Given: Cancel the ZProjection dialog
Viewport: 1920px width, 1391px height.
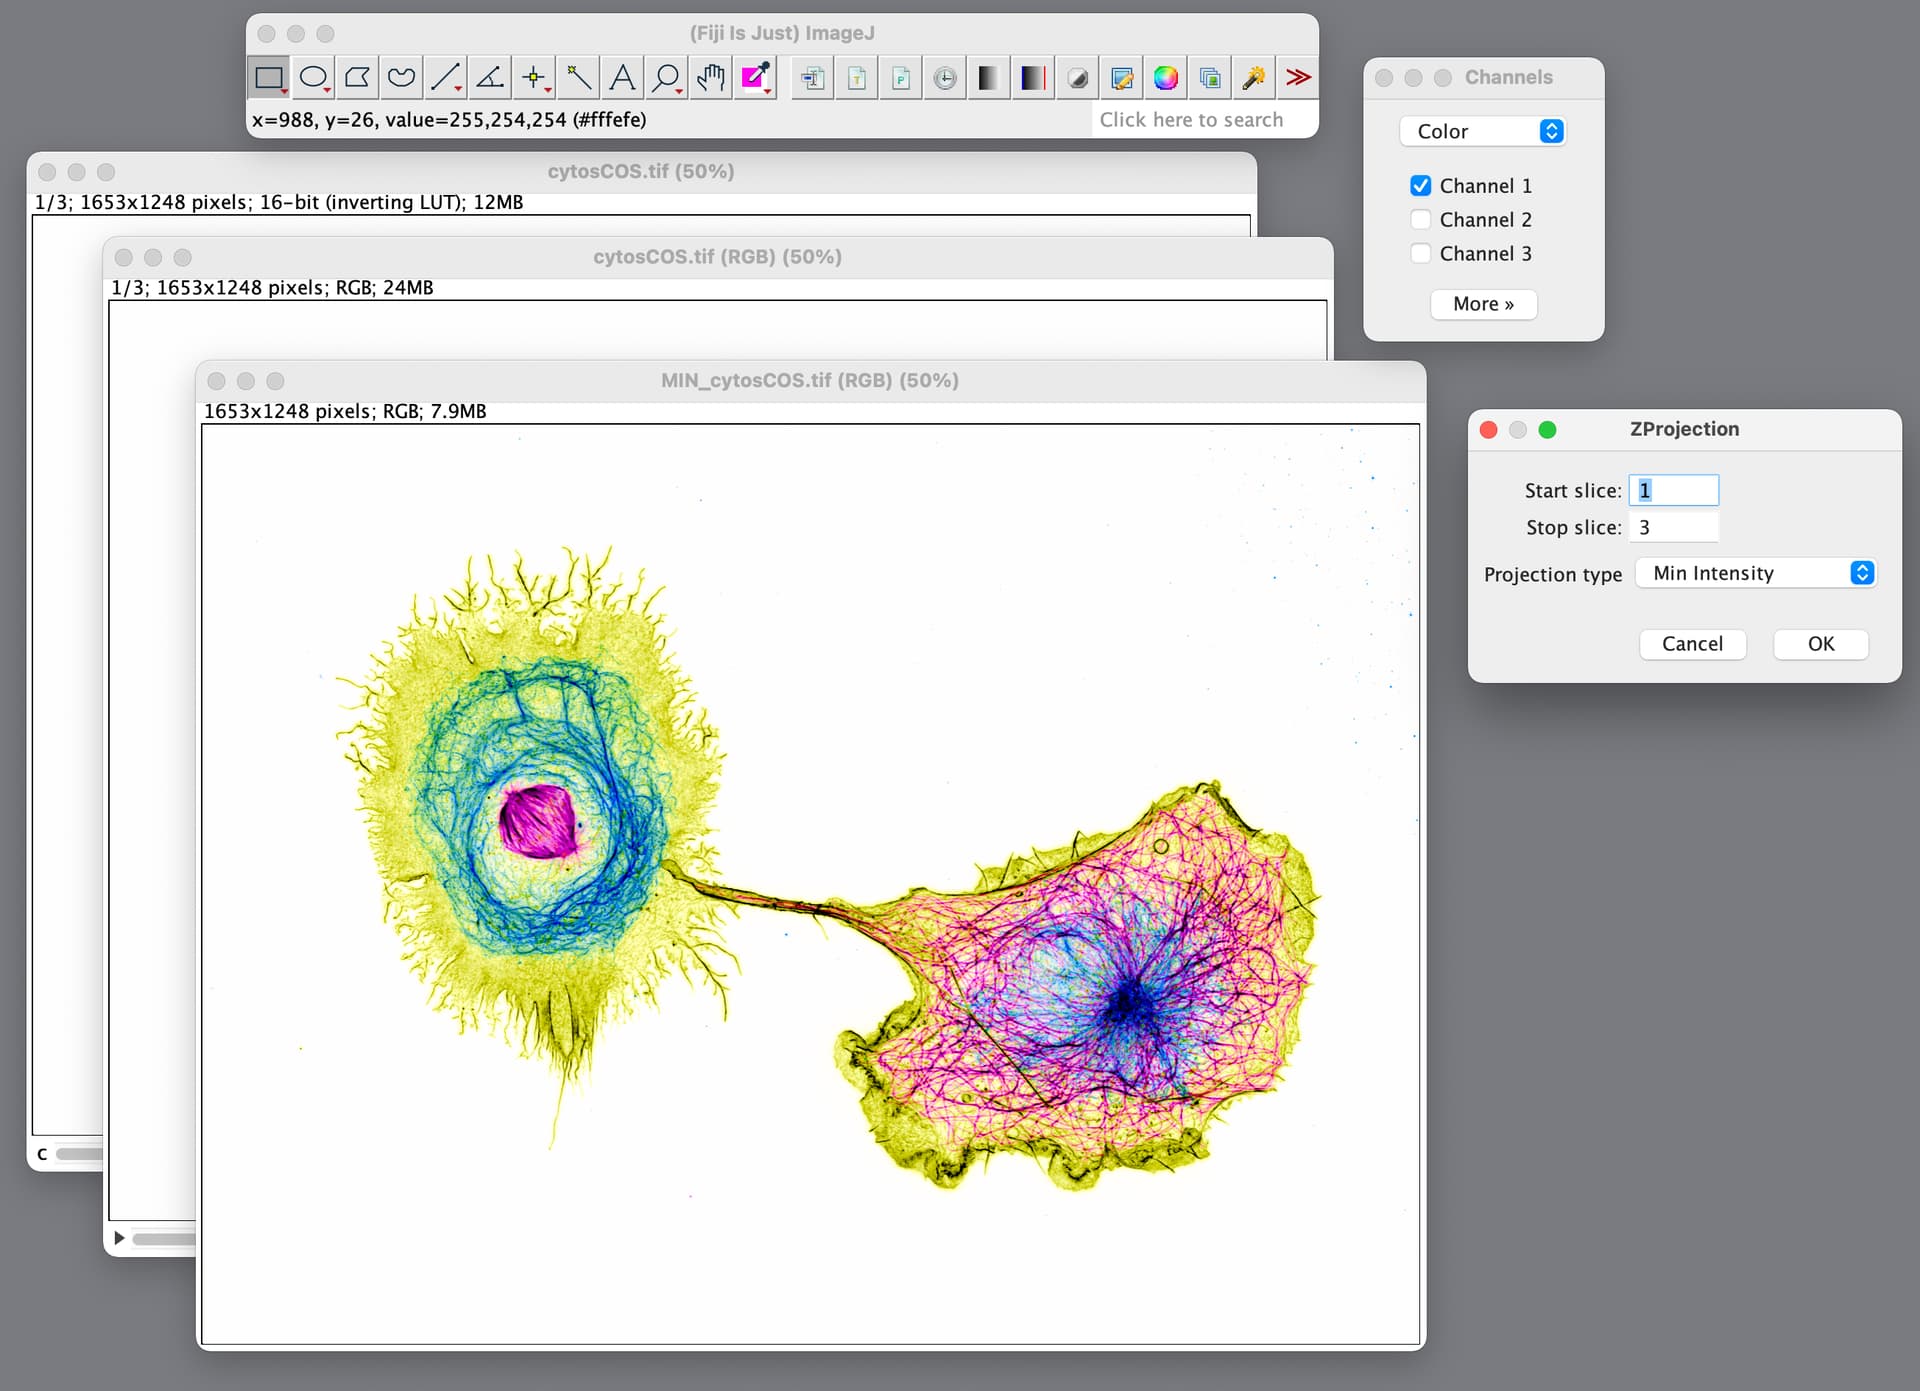Looking at the screenshot, I should [x=1692, y=644].
